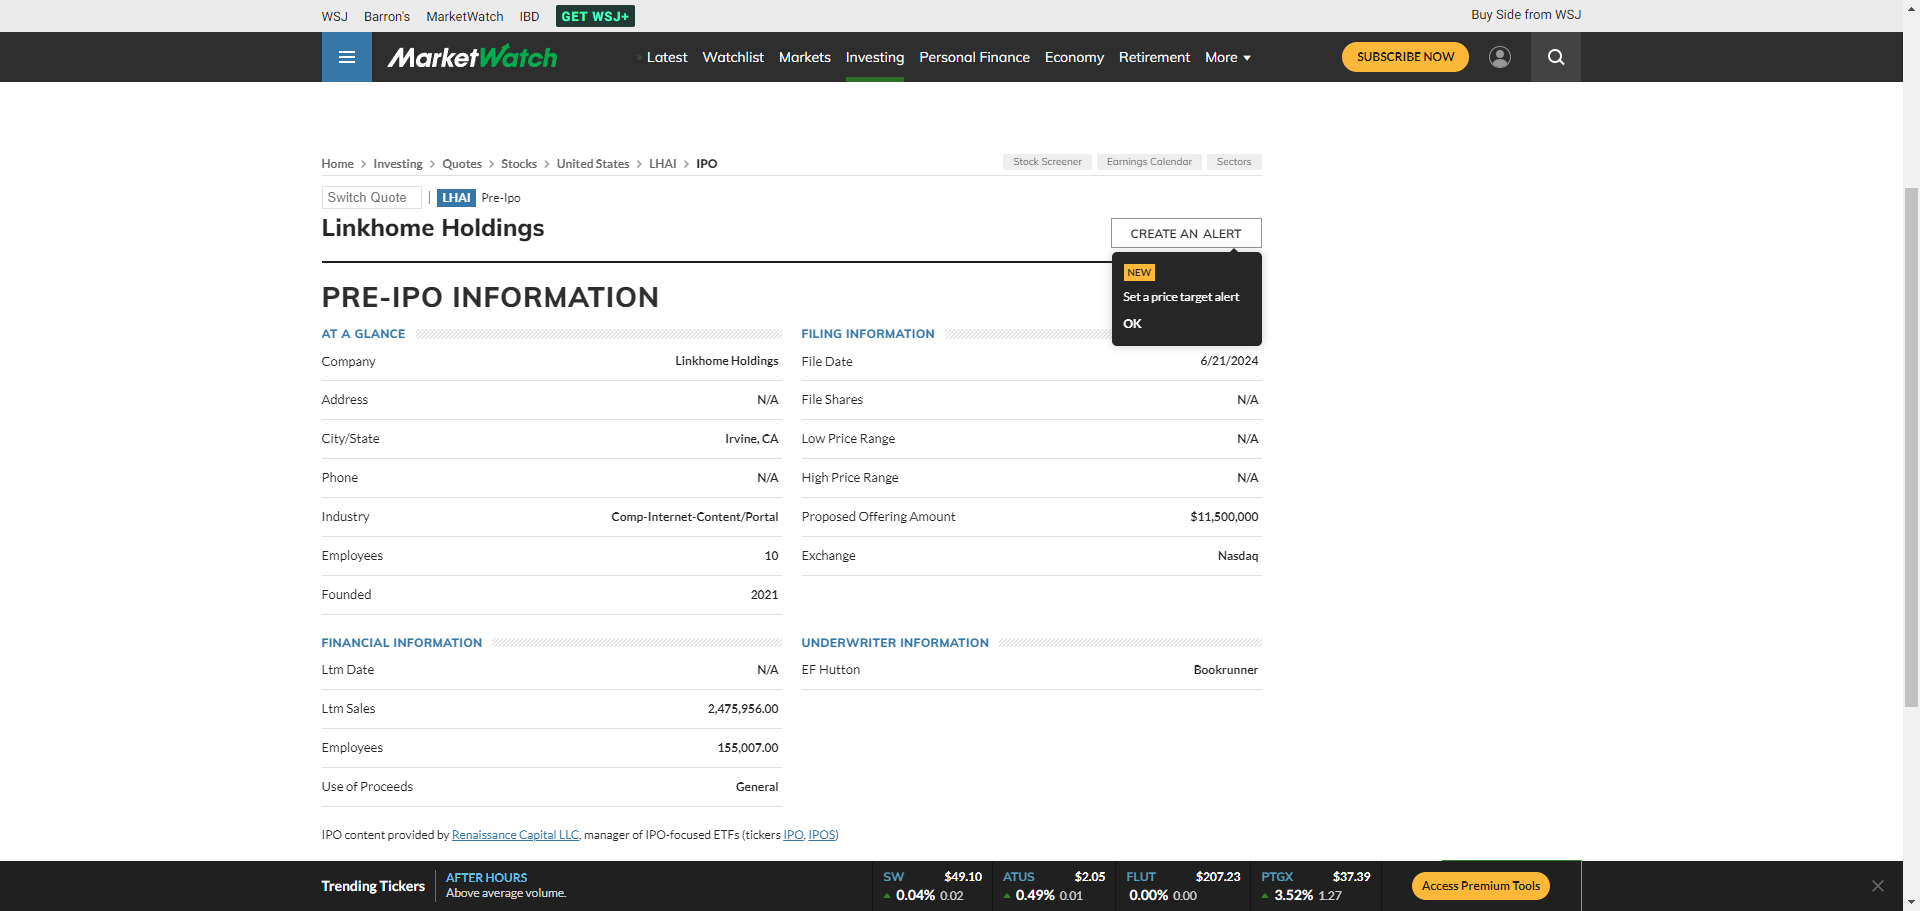
Task: Select the Markets navigation item
Action: coord(805,57)
